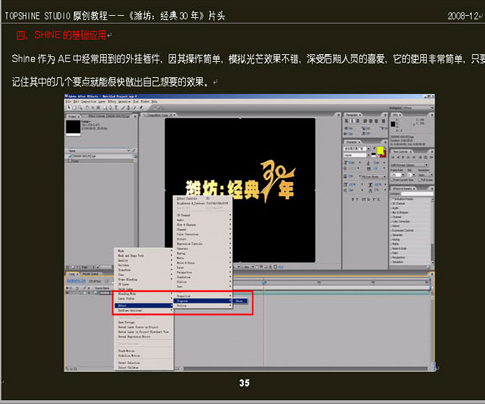Select the Brush tool in toolbar
Image resolution: width=485 pixels, height=404 pixels.
pyautogui.click(x=124, y=108)
